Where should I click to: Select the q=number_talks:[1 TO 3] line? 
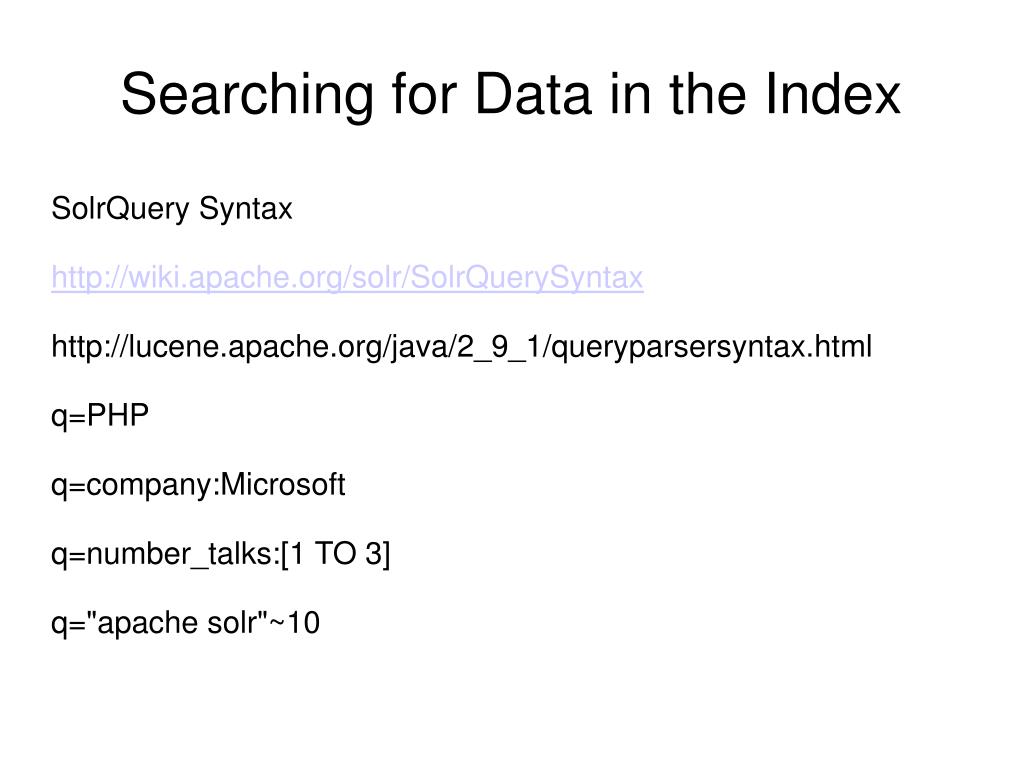221,554
